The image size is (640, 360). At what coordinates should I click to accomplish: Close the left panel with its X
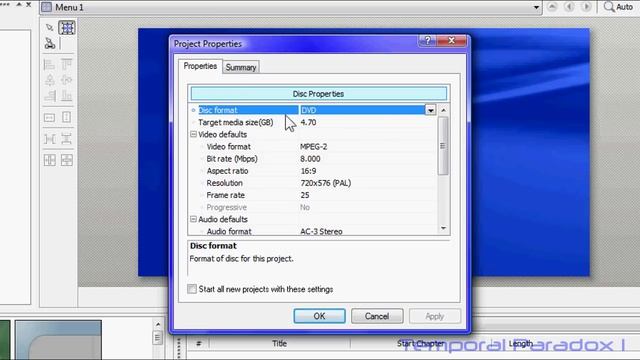[x=29, y=4]
